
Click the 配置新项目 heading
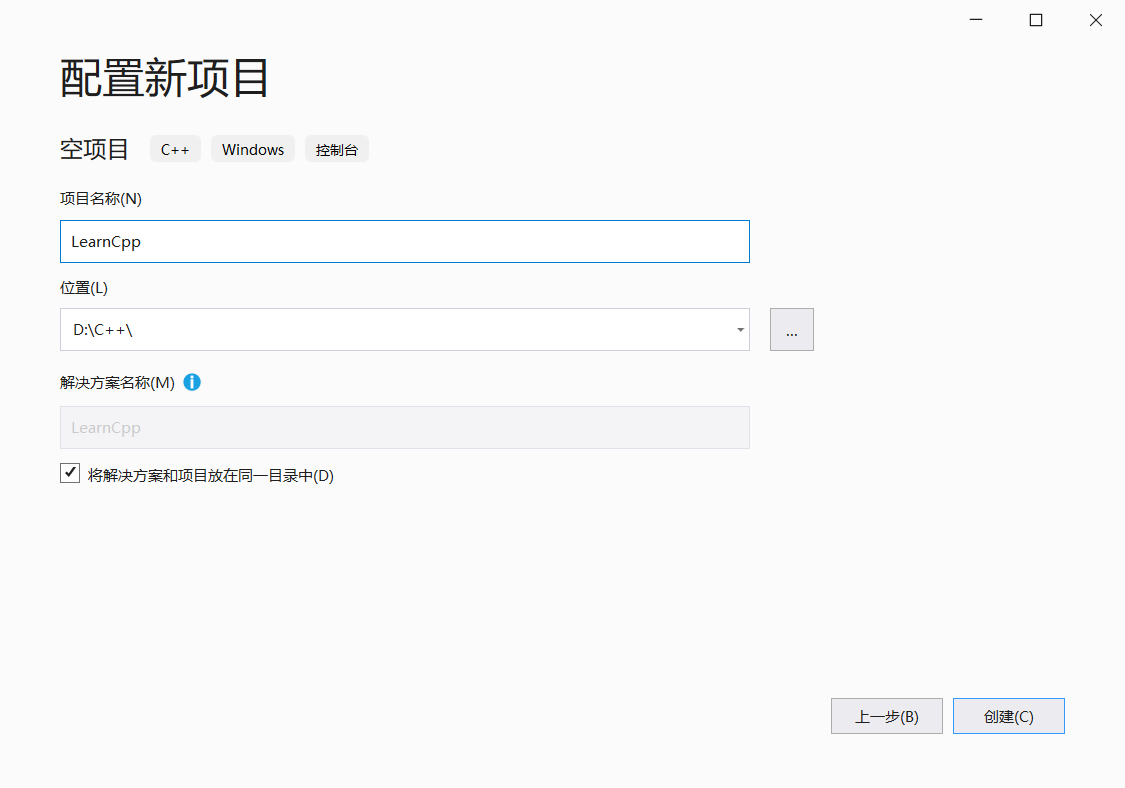point(164,78)
